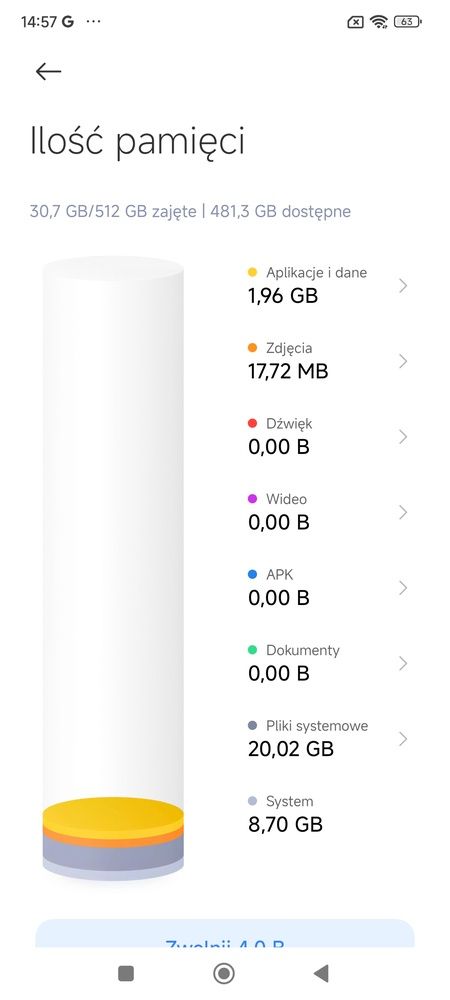This screenshot has width=450, height=1000.
Task: Open Wideo category chevron
Action: coord(403,512)
